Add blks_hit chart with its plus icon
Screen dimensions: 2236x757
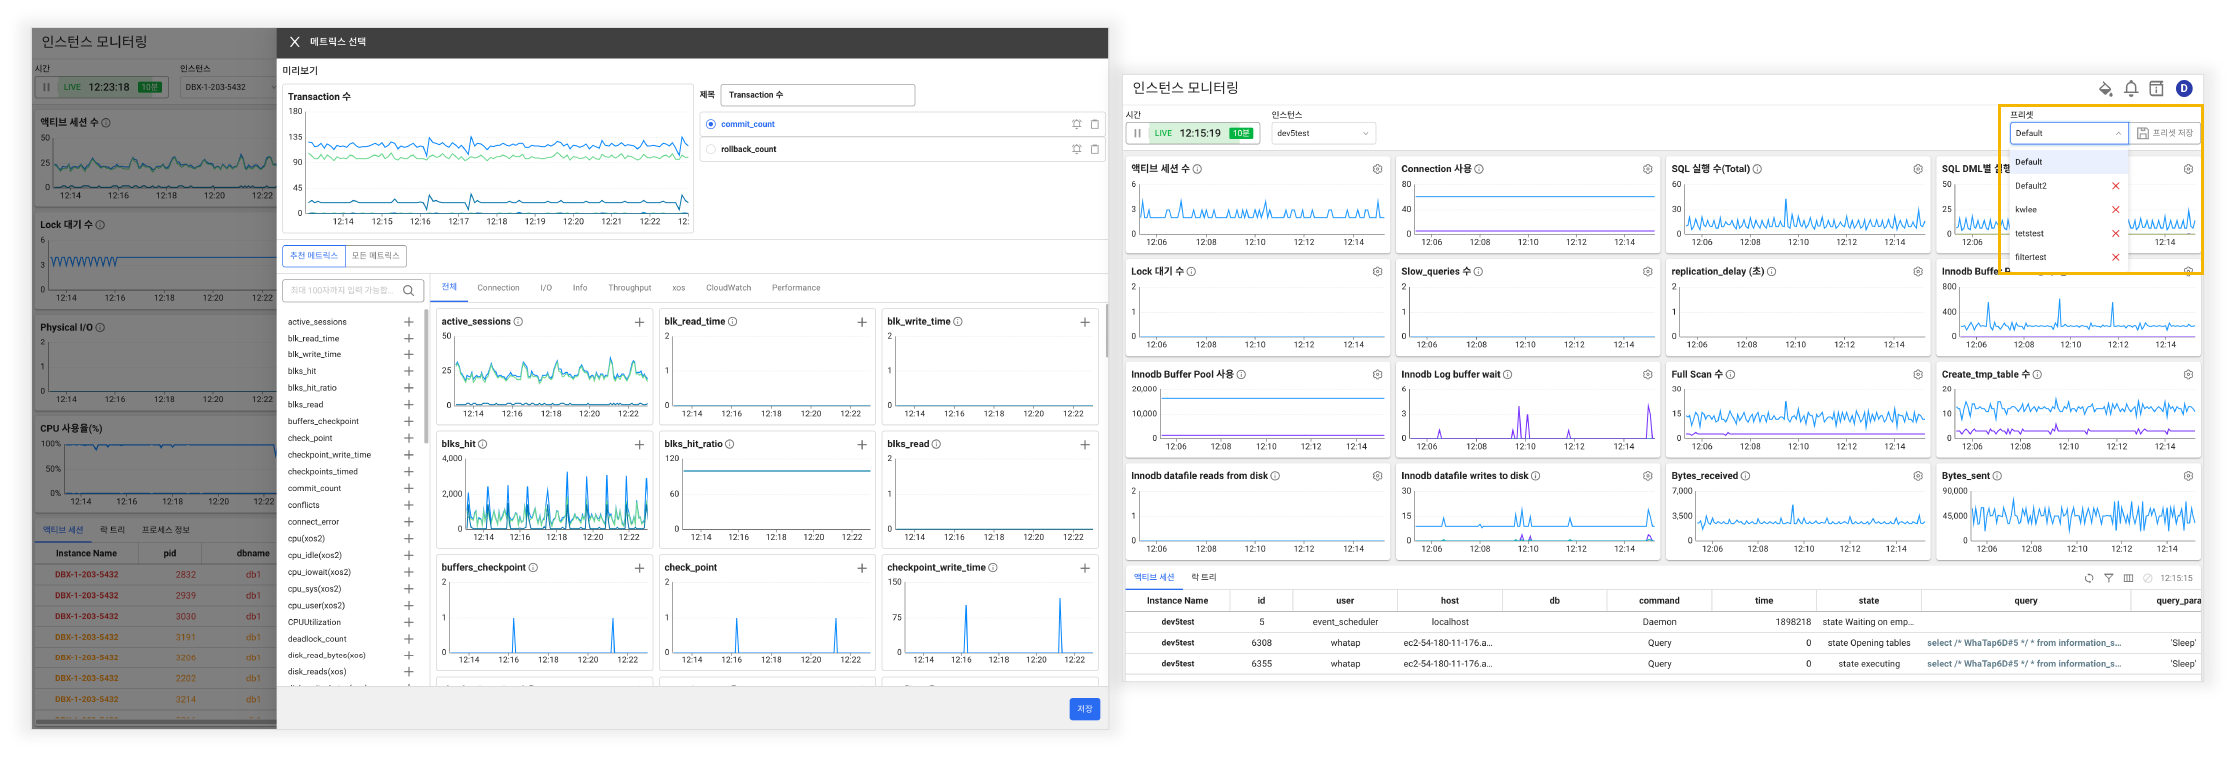point(639,444)
